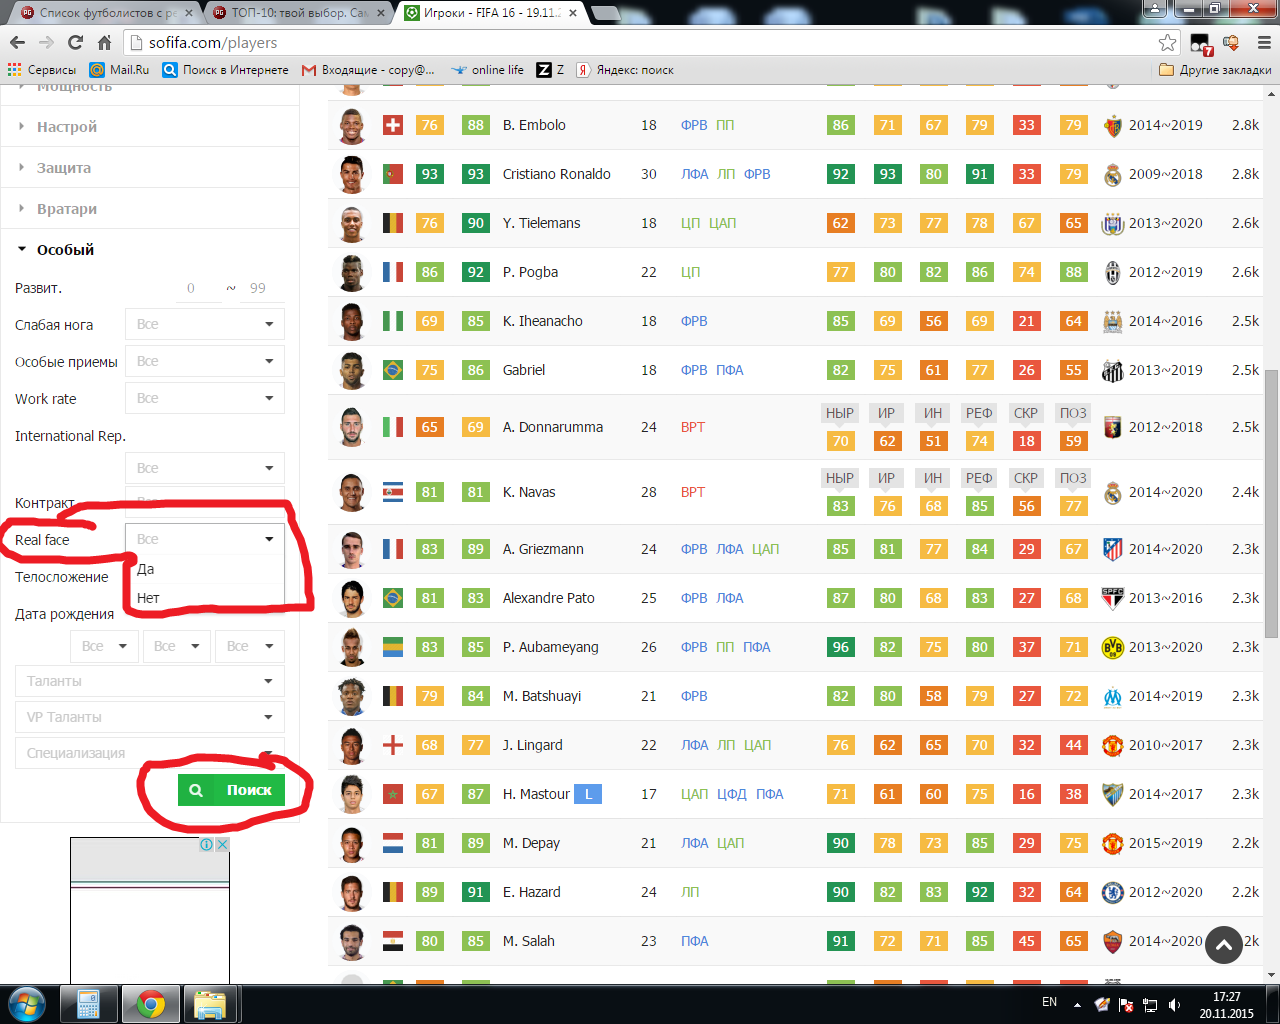The width and height of the screenshot is (1280, 1024).
Task: Open the Windows Start menu
Action: pyautogui.click(x=27, y=1004)
